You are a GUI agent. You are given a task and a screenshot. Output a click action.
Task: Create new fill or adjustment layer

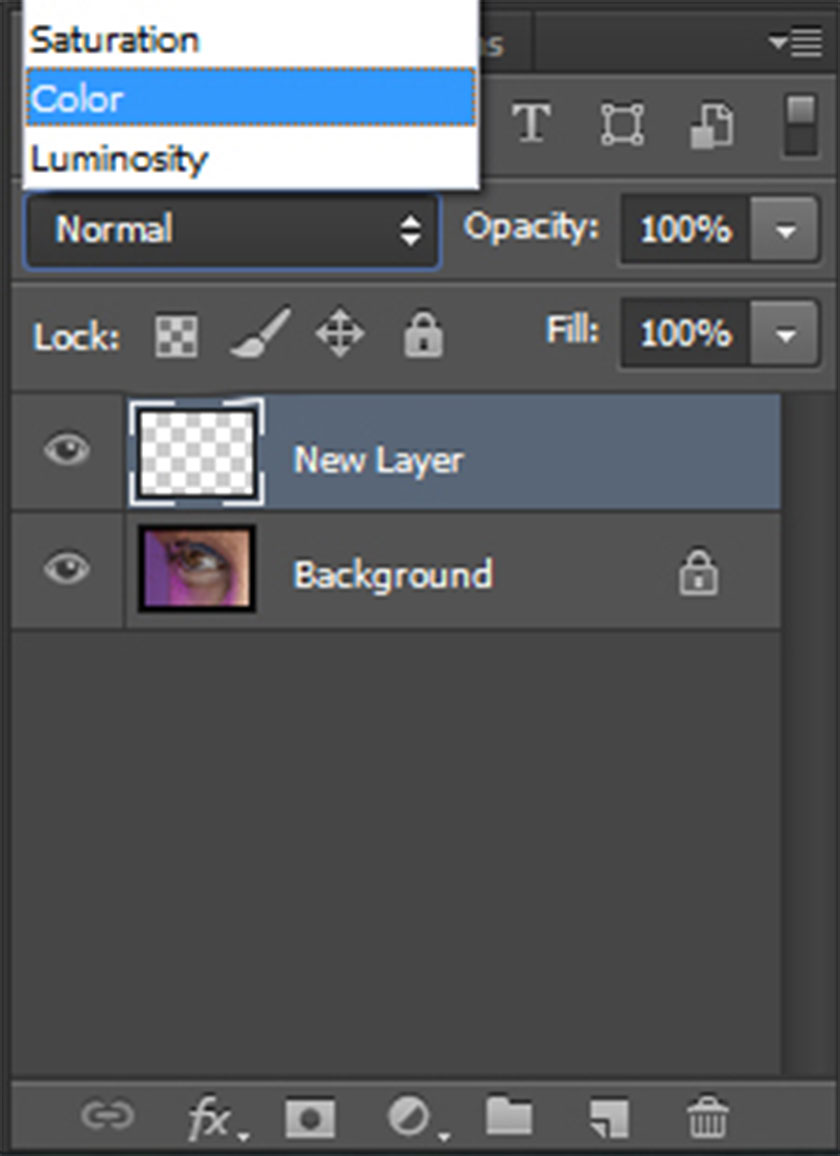410,1118
